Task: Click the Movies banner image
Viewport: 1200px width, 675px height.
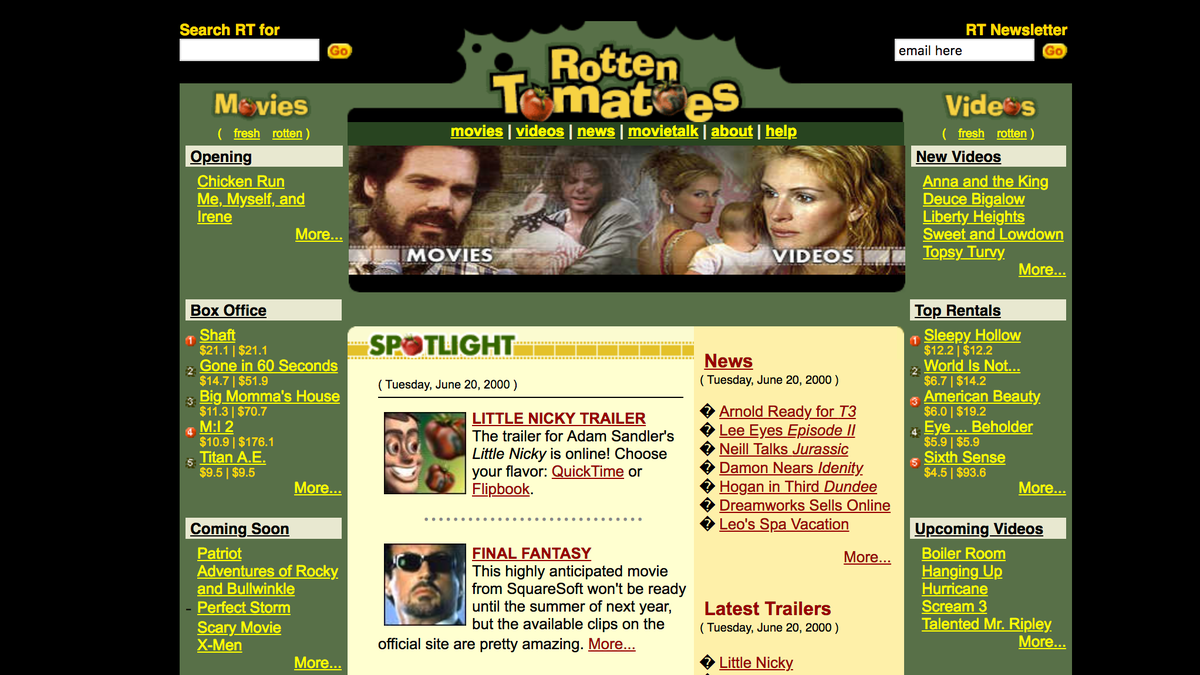Action: tap(487, 210)
